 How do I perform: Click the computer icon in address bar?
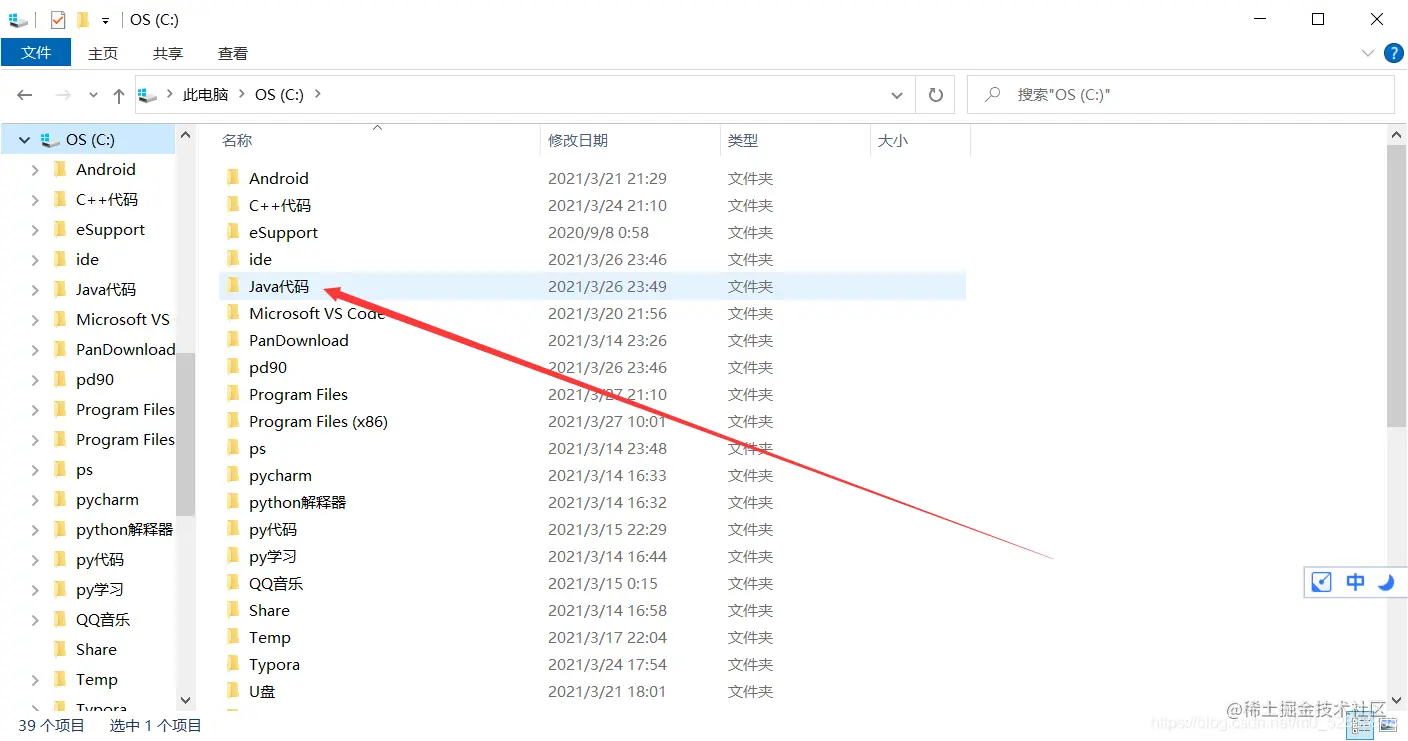148,95
